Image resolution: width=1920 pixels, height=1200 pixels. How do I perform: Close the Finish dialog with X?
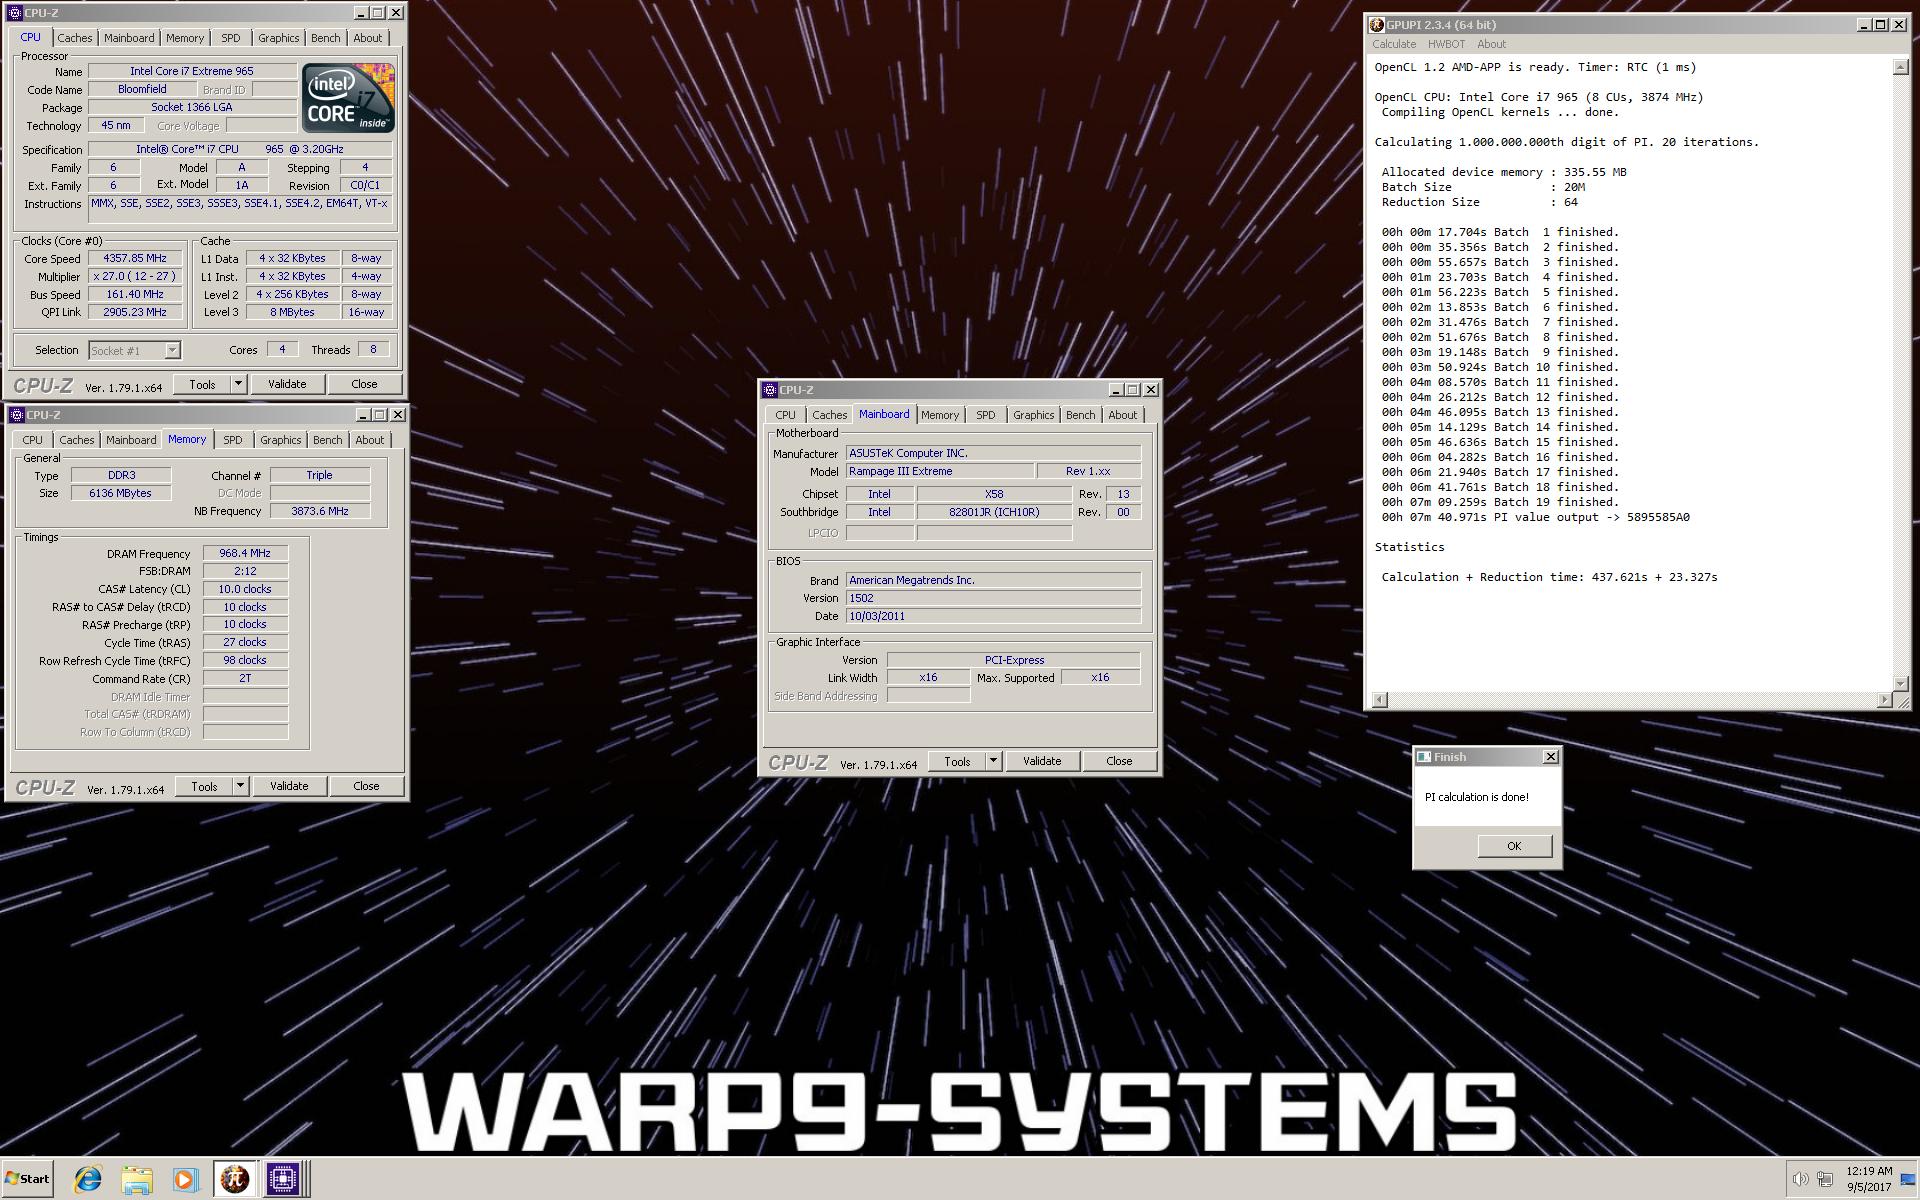[x=1550, y=757]
